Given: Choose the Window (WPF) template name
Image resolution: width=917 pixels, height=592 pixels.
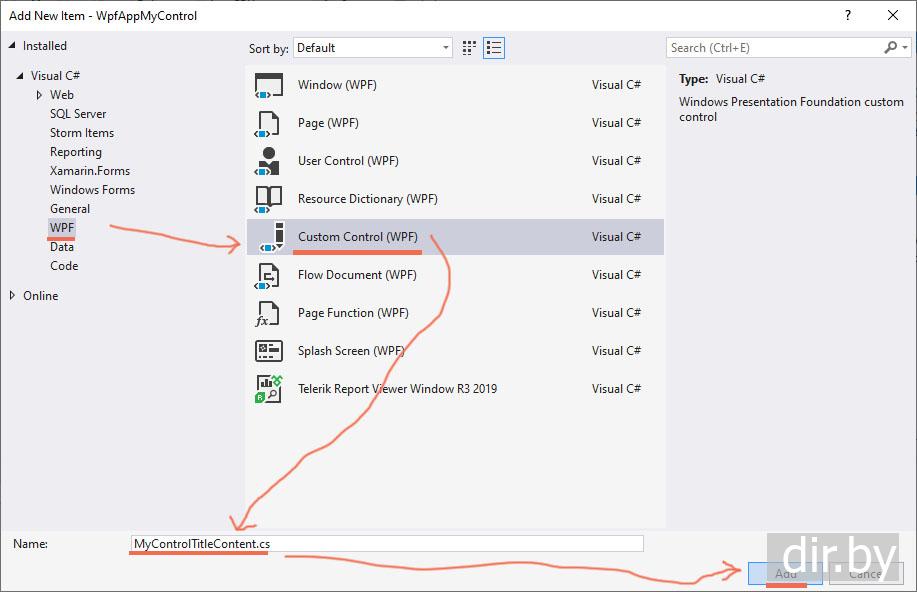Looking at the screenshot, I should pyautogui.click(x=337, y=85).
